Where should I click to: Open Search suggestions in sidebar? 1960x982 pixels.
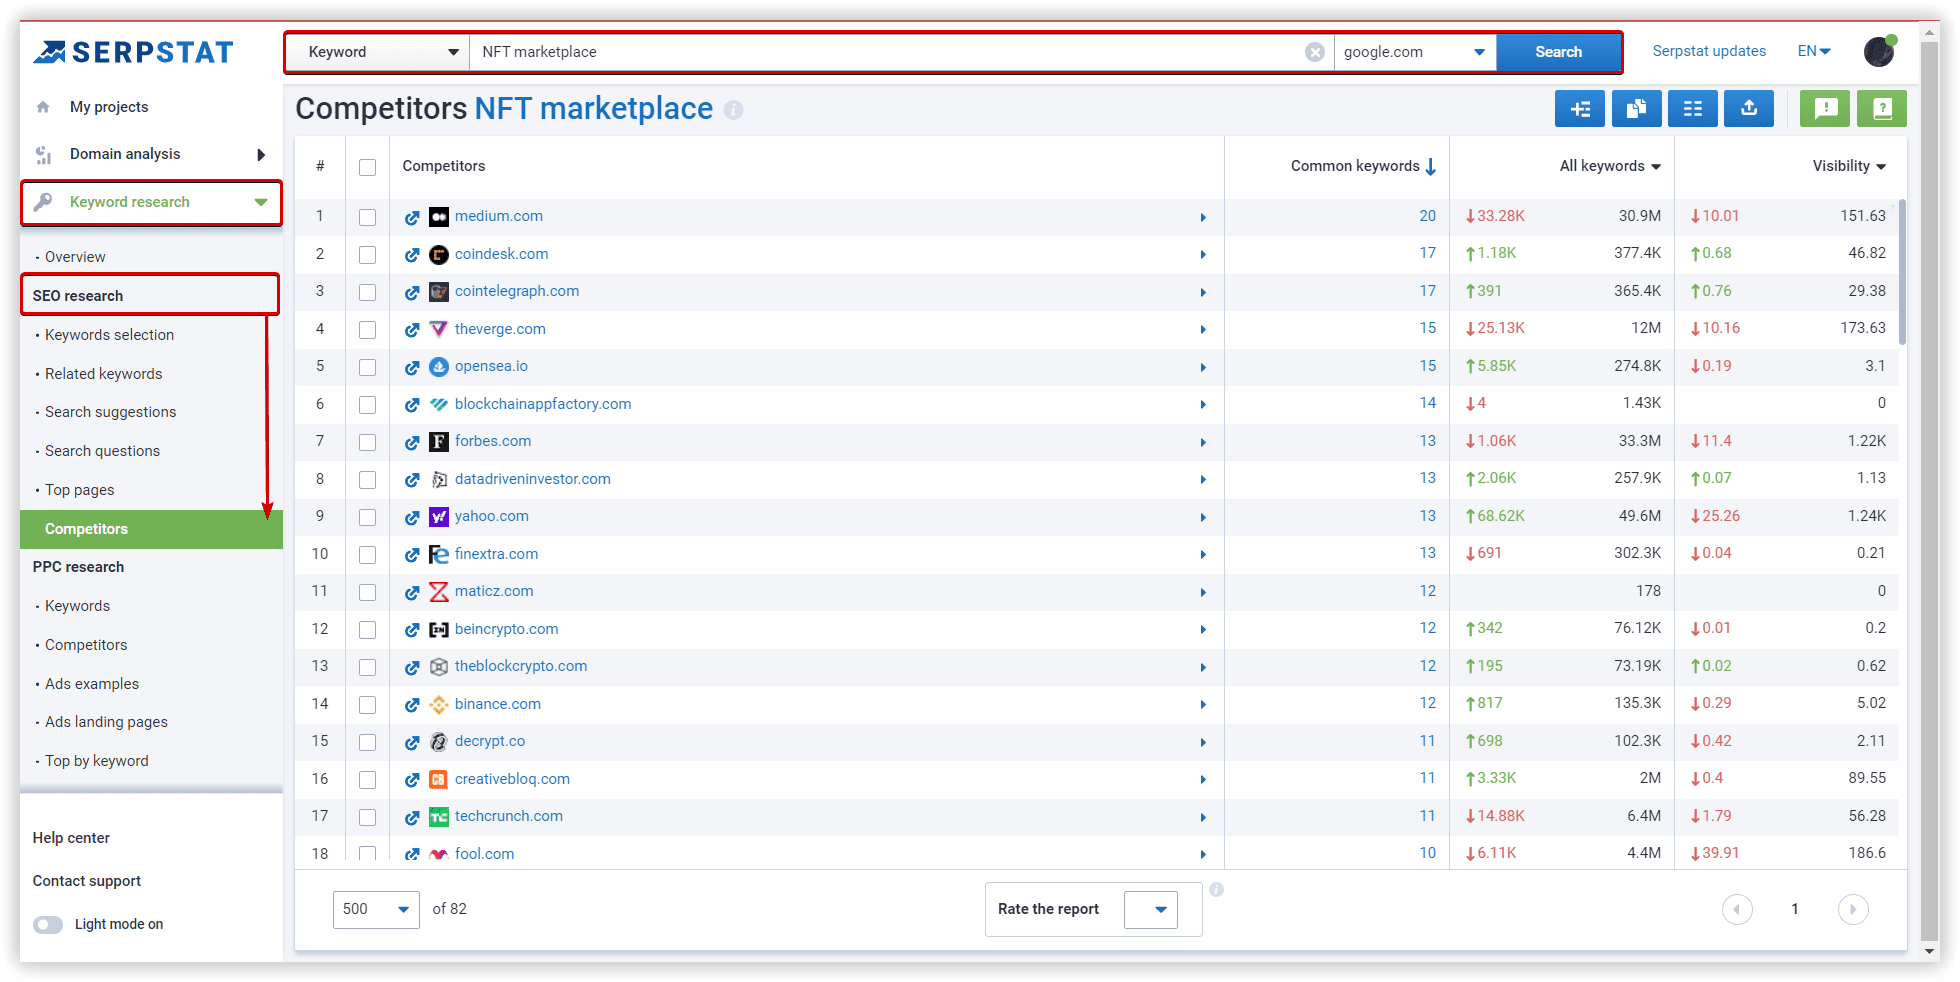coord(110,412)
